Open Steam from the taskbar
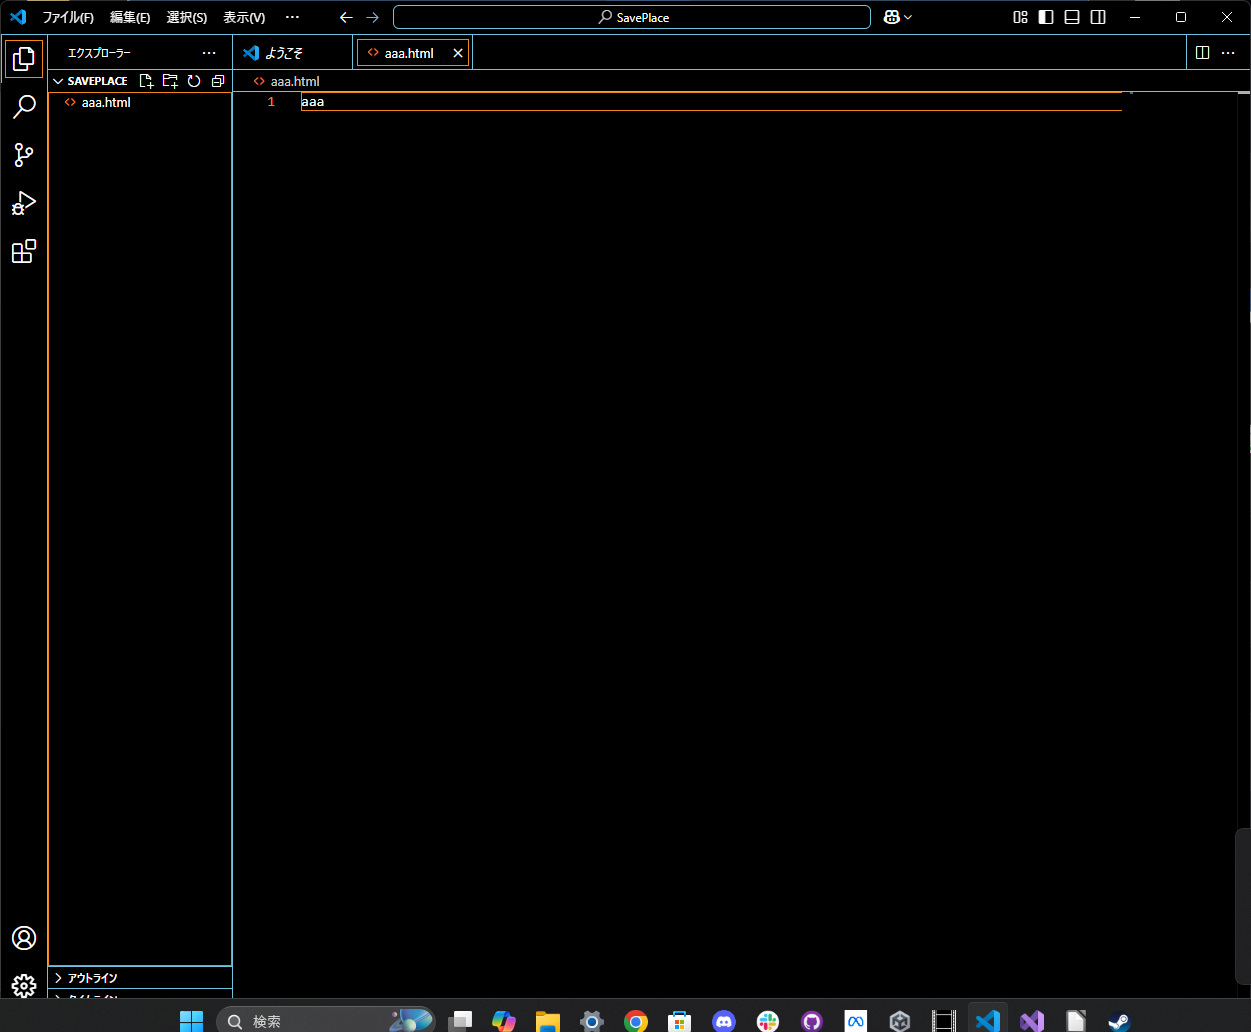The height and width of the screenshot is (1032, 1251). 1119,1020
